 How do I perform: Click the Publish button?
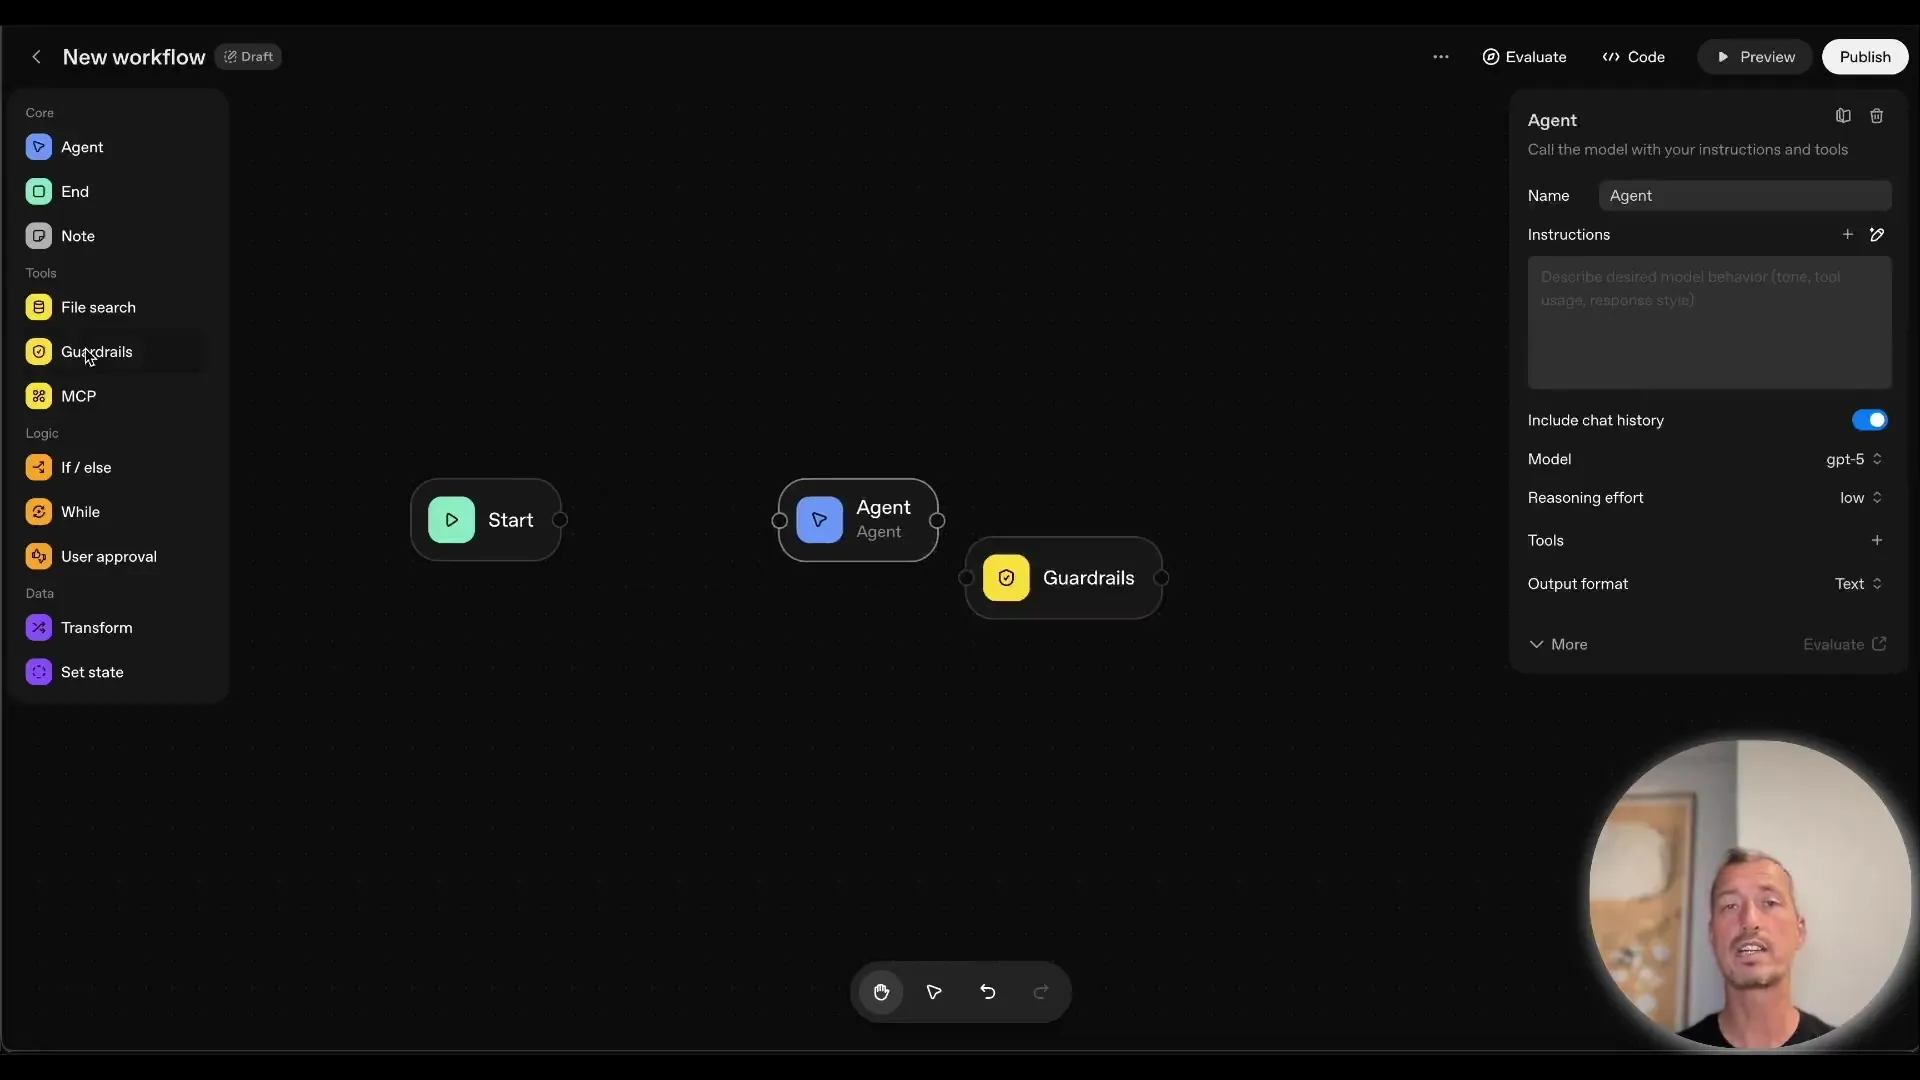coord(1865,57)
